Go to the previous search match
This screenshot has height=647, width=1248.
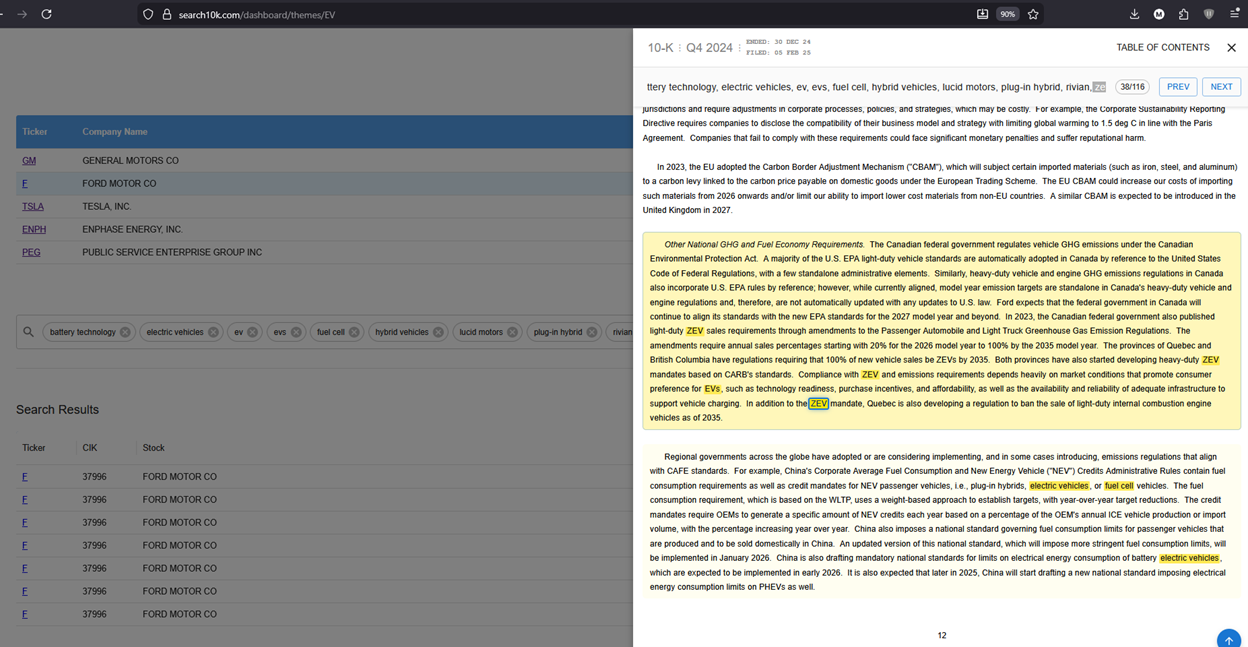click(1178, 87)
